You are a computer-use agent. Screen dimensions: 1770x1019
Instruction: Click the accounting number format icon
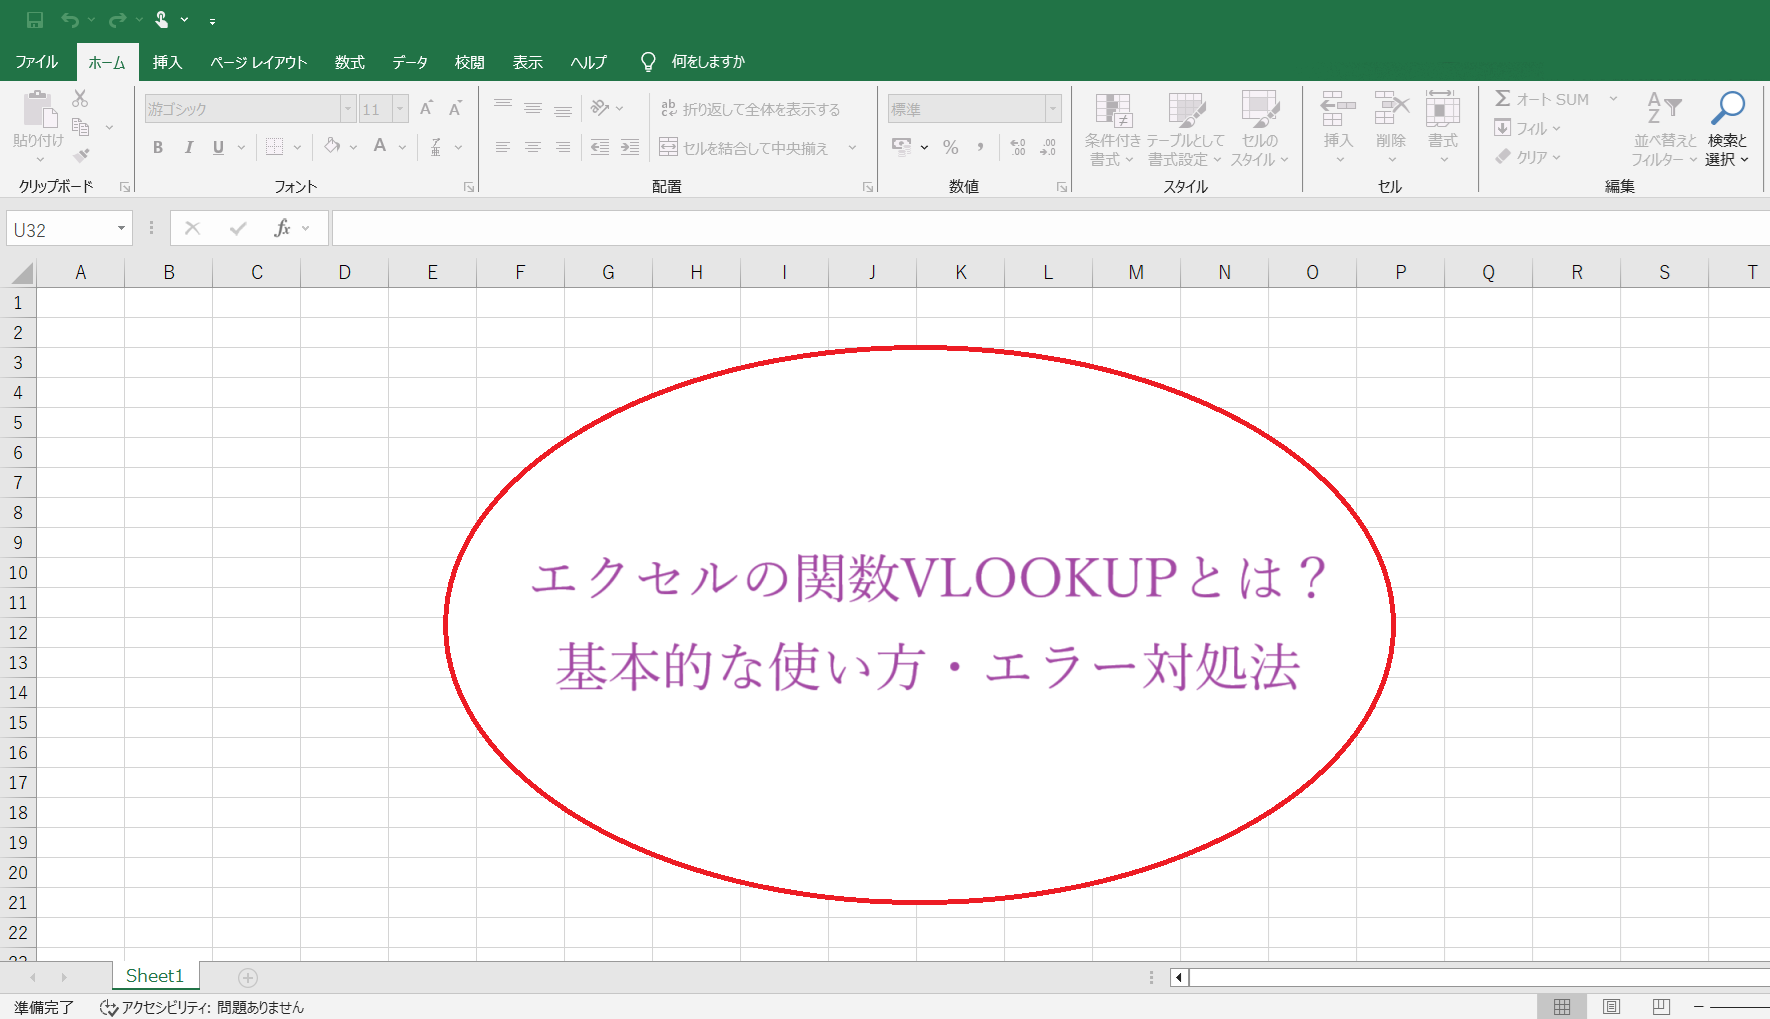(902, 147)
